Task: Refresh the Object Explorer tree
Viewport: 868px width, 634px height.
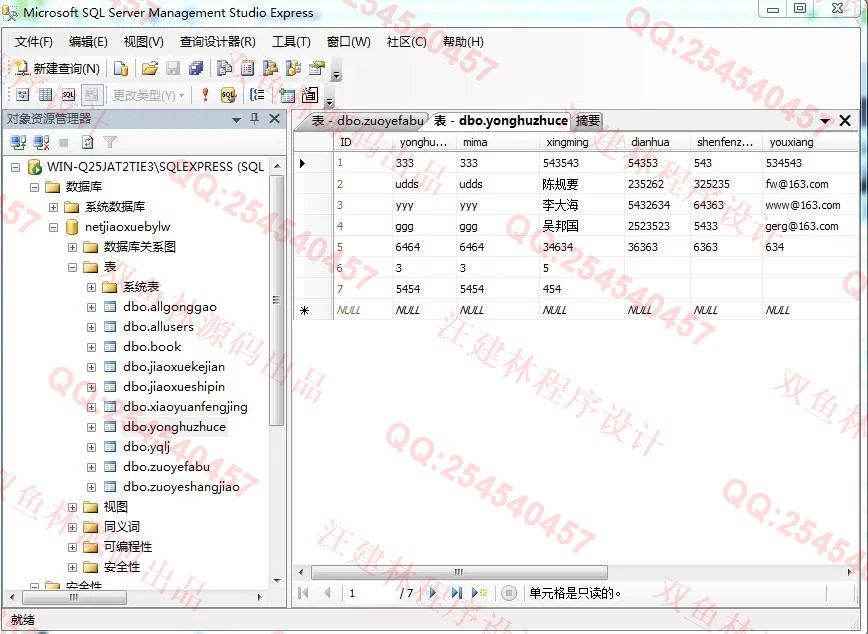Action: [87, 143]
